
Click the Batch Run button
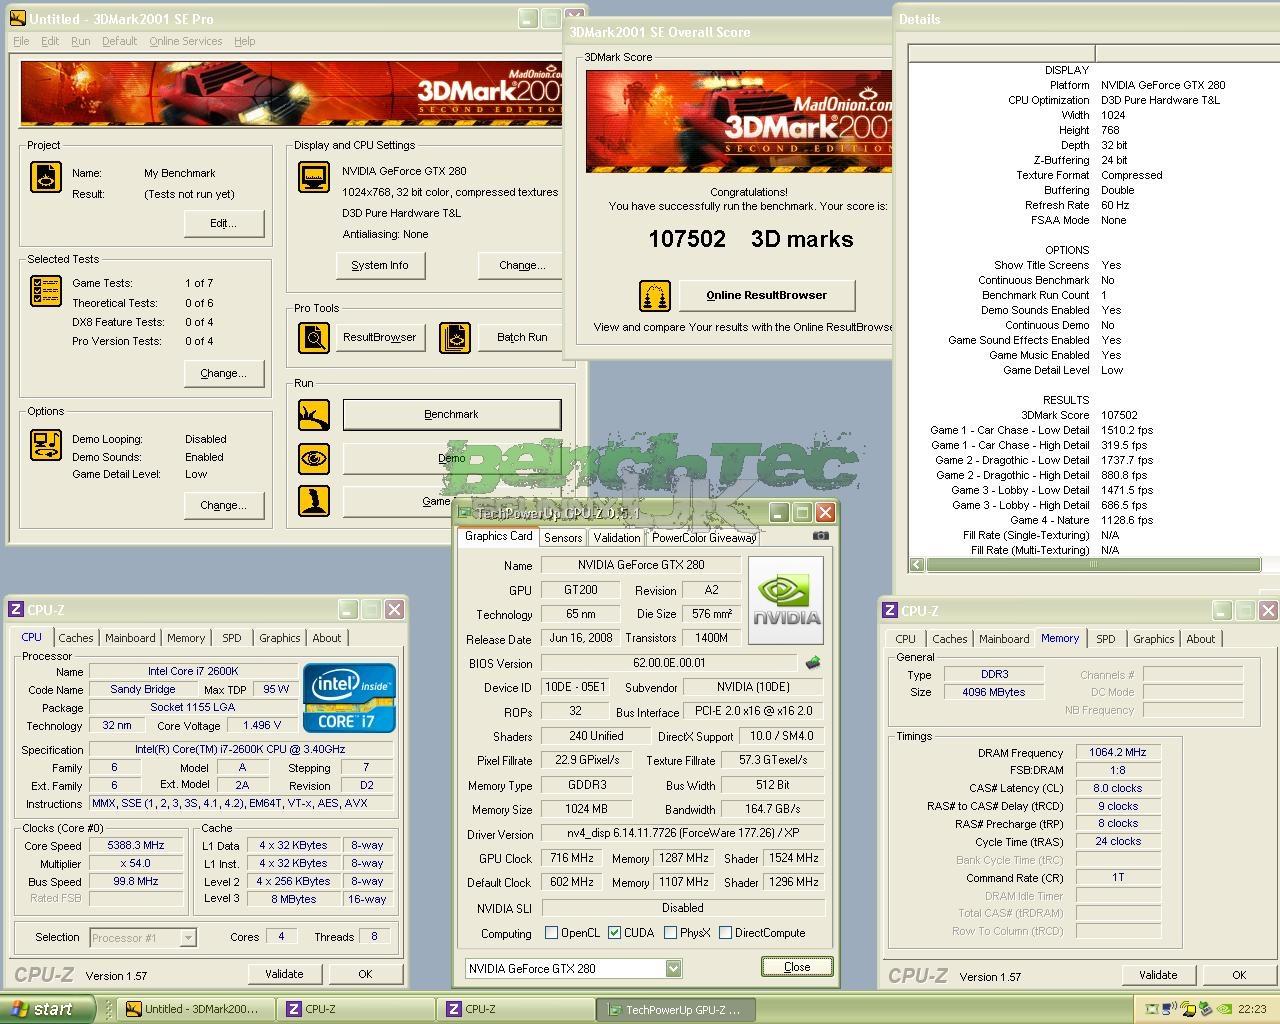click(x=522, y=337)
